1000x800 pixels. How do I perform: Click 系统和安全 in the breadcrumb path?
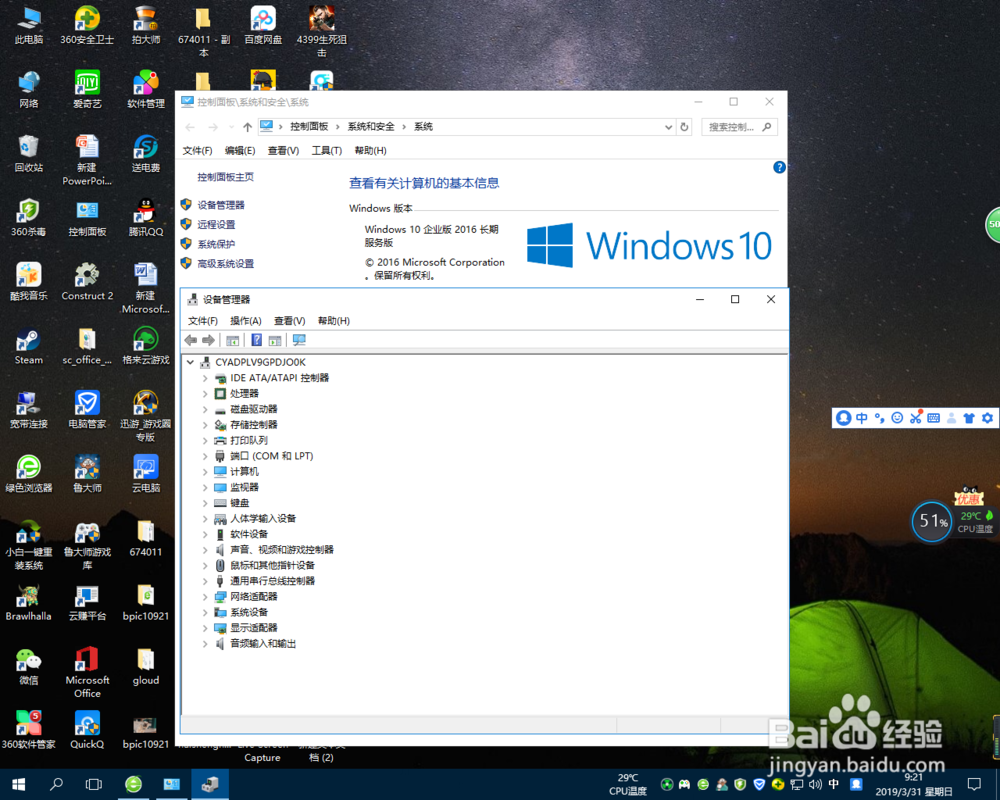[371, 127]
